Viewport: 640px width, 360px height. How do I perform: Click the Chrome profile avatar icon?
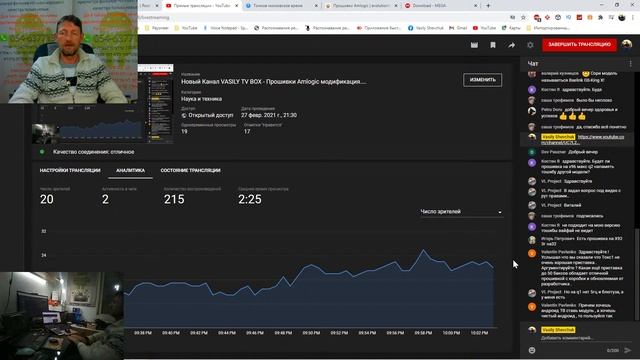point(622,18)
